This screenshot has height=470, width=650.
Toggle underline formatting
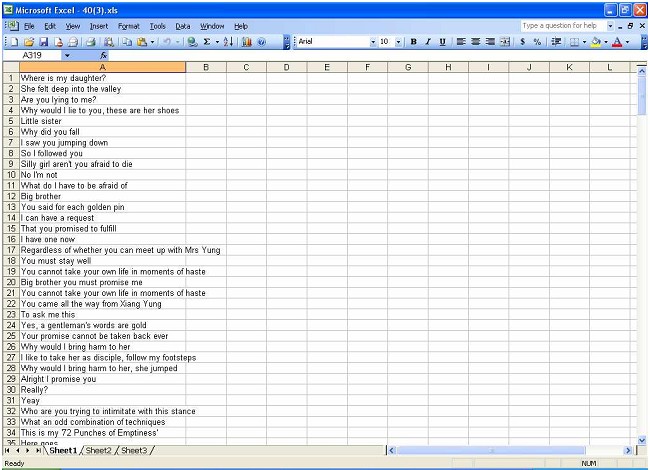(442, 41)
